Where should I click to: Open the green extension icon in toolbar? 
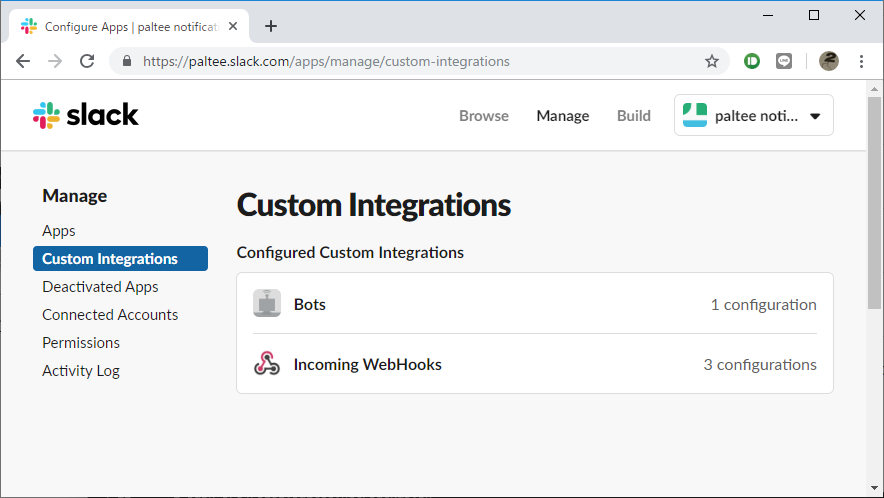[752, 61]
